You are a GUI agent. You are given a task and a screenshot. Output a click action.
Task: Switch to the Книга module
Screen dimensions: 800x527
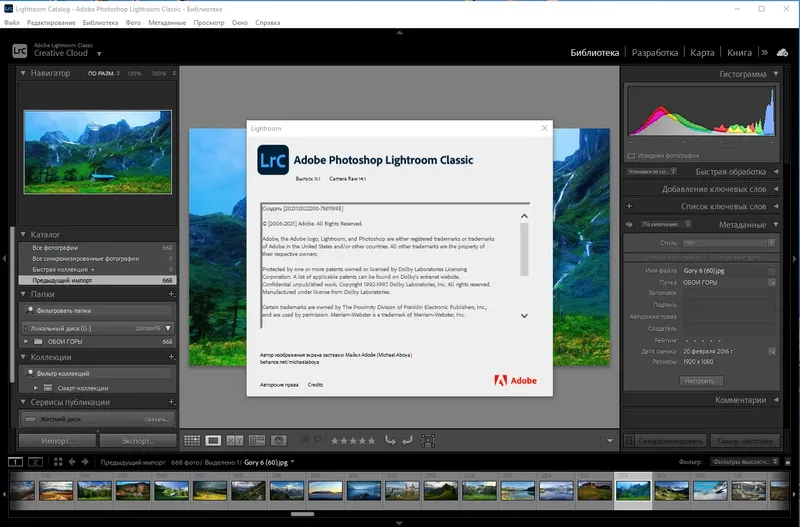739,53
